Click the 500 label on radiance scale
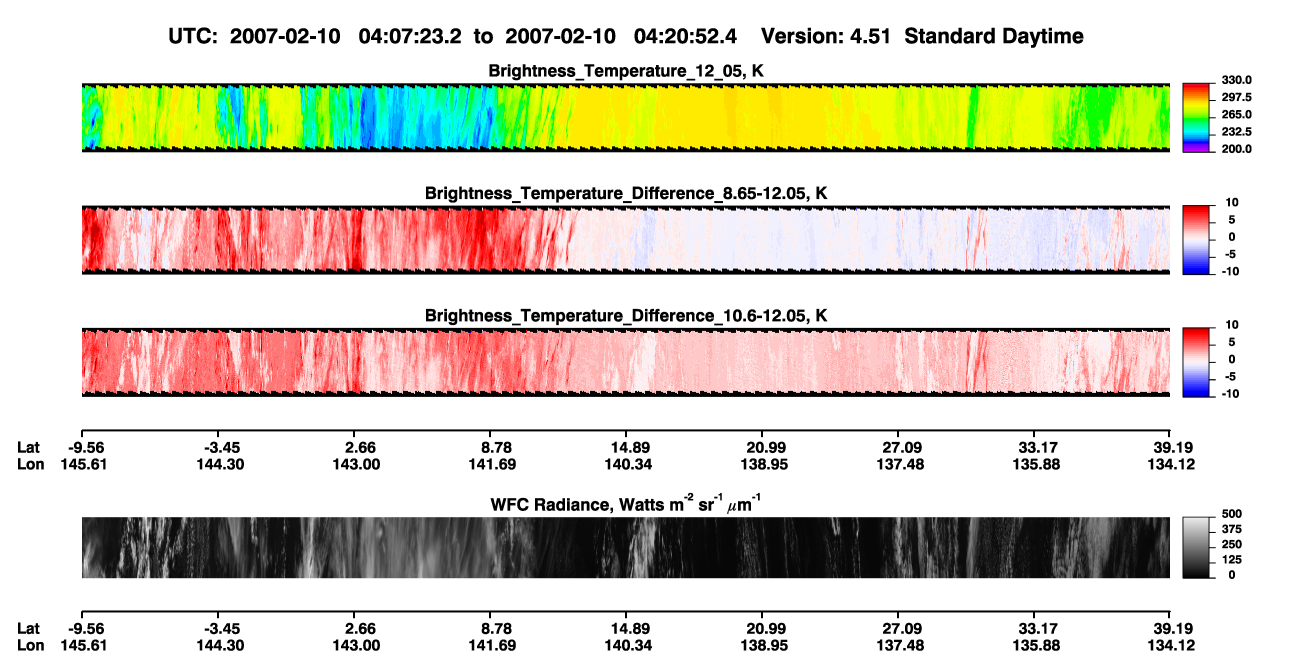This screenshot has width=1300, height=667. pyautogui.click(x=1231, y=515)
